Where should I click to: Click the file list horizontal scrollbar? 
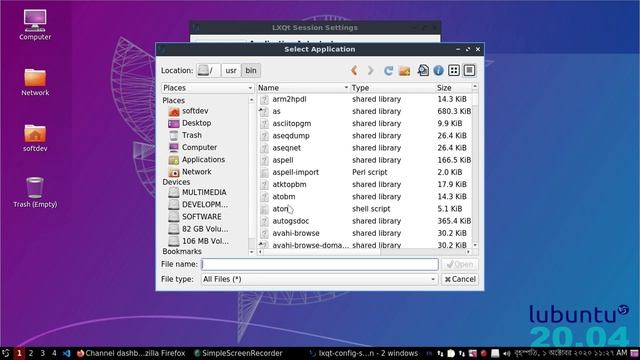pos(364,252)
